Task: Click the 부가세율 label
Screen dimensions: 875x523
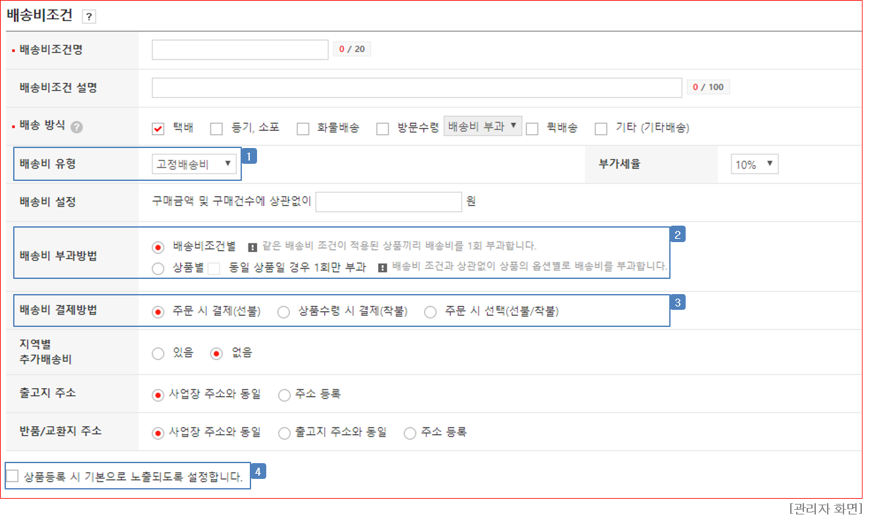Action: click(619, 164)
